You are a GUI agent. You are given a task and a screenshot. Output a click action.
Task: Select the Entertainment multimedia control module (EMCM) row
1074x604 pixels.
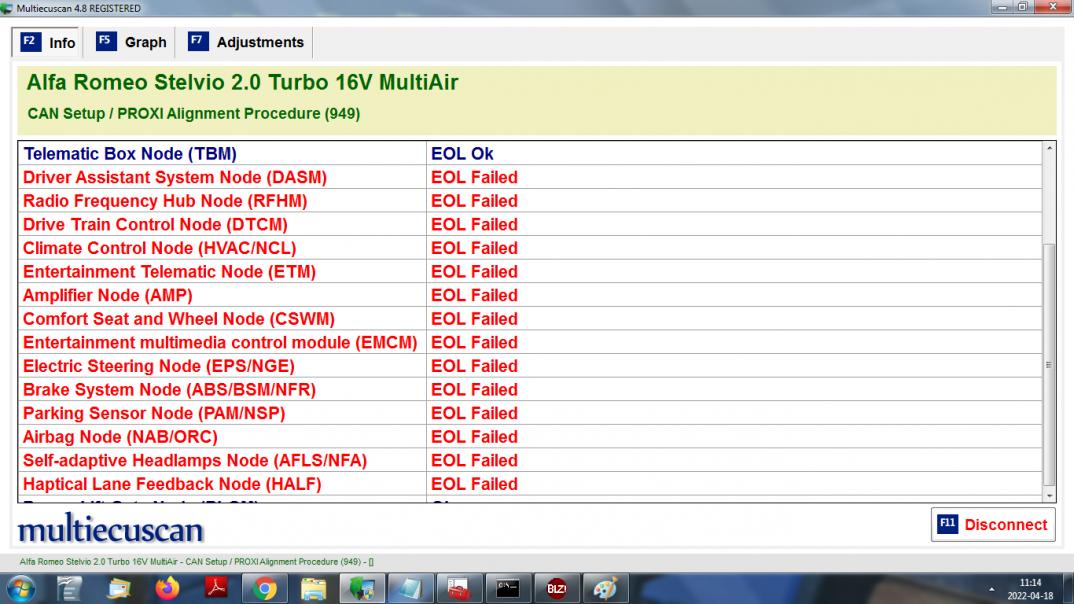tap(530, 342)
